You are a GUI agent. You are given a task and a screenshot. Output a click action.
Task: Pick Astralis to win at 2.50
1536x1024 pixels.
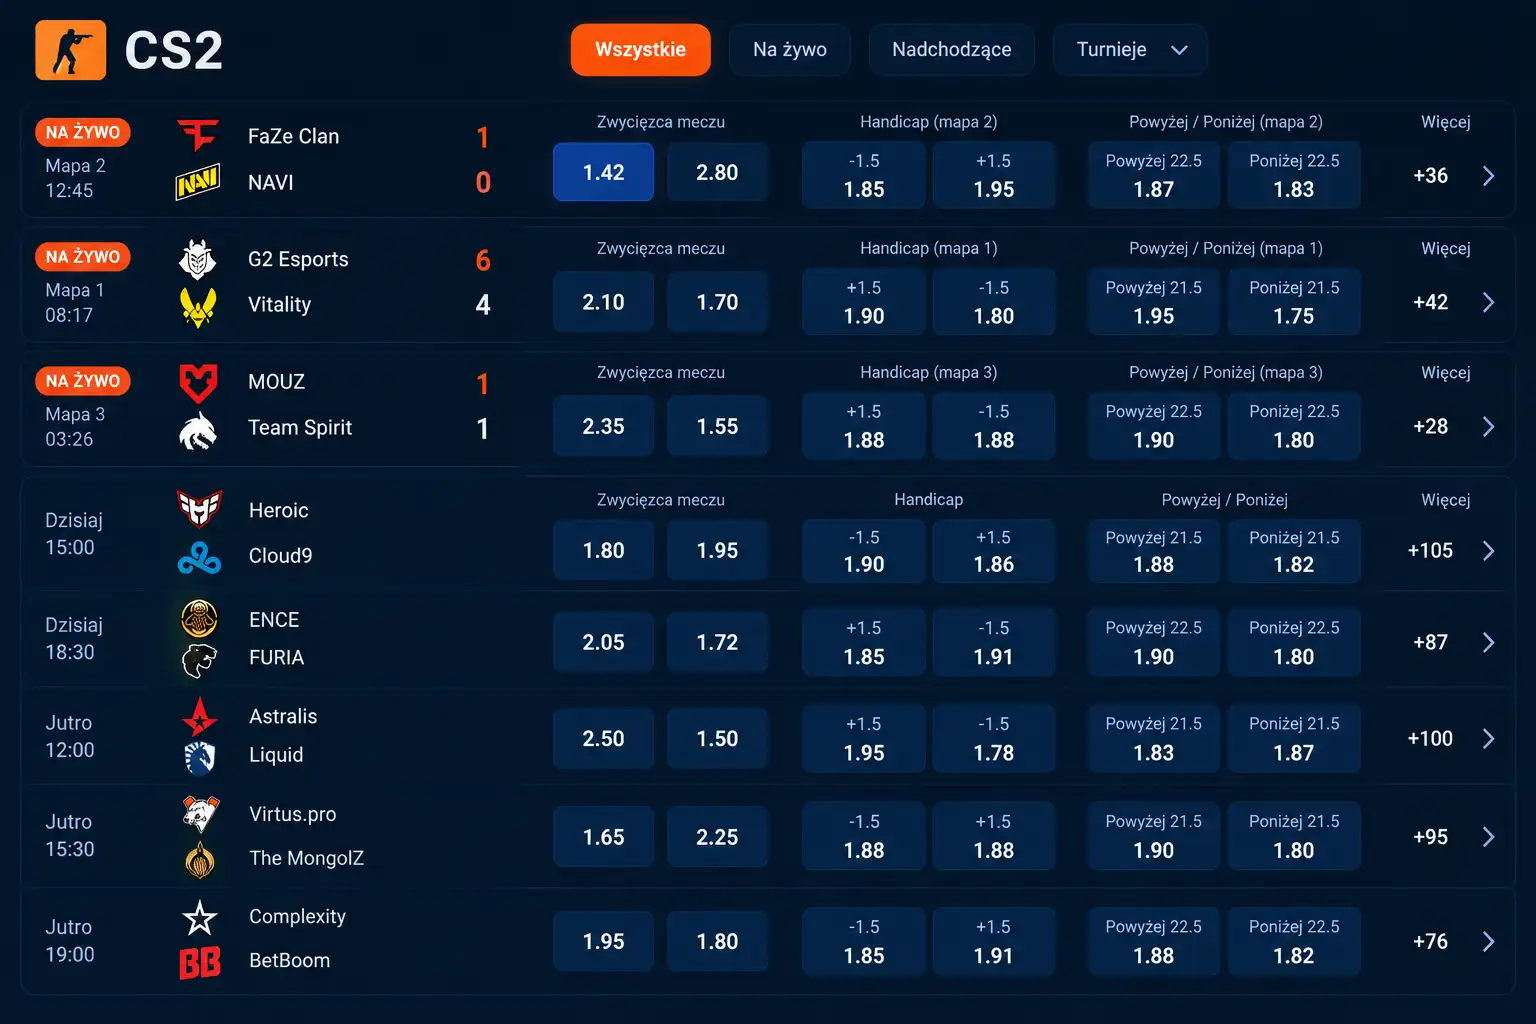[603, 738]
